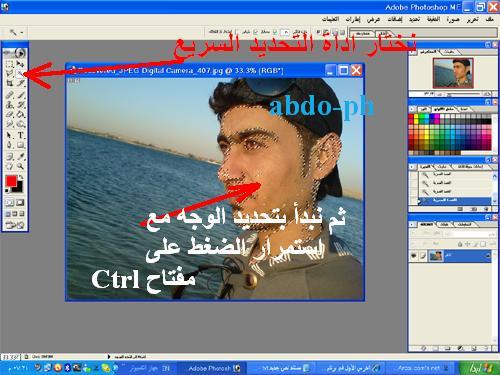Create new layer icon in Layers panel

pos(474,348)
